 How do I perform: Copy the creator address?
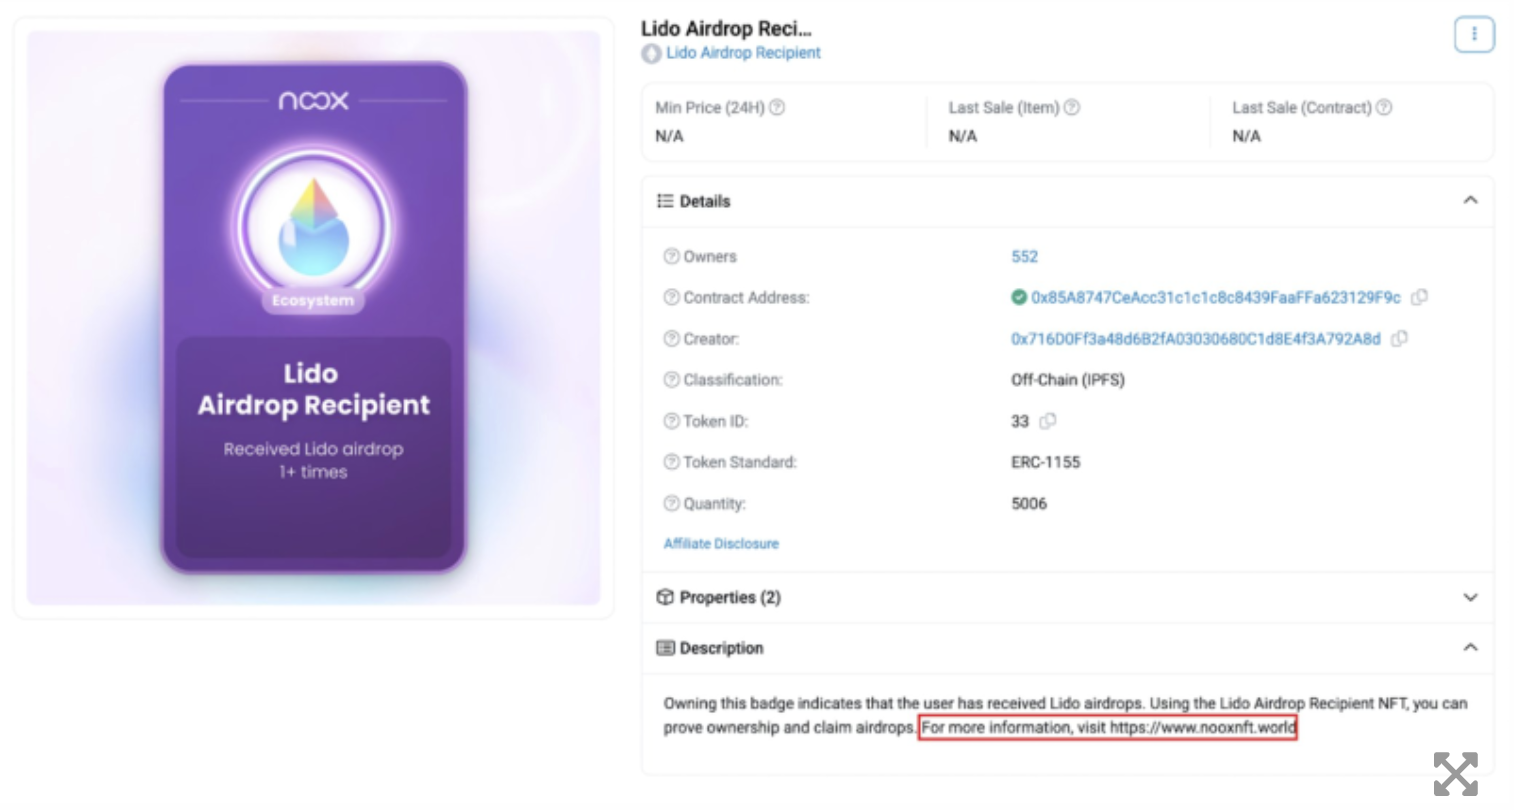pyautogui.click(x=1399, y=339)
